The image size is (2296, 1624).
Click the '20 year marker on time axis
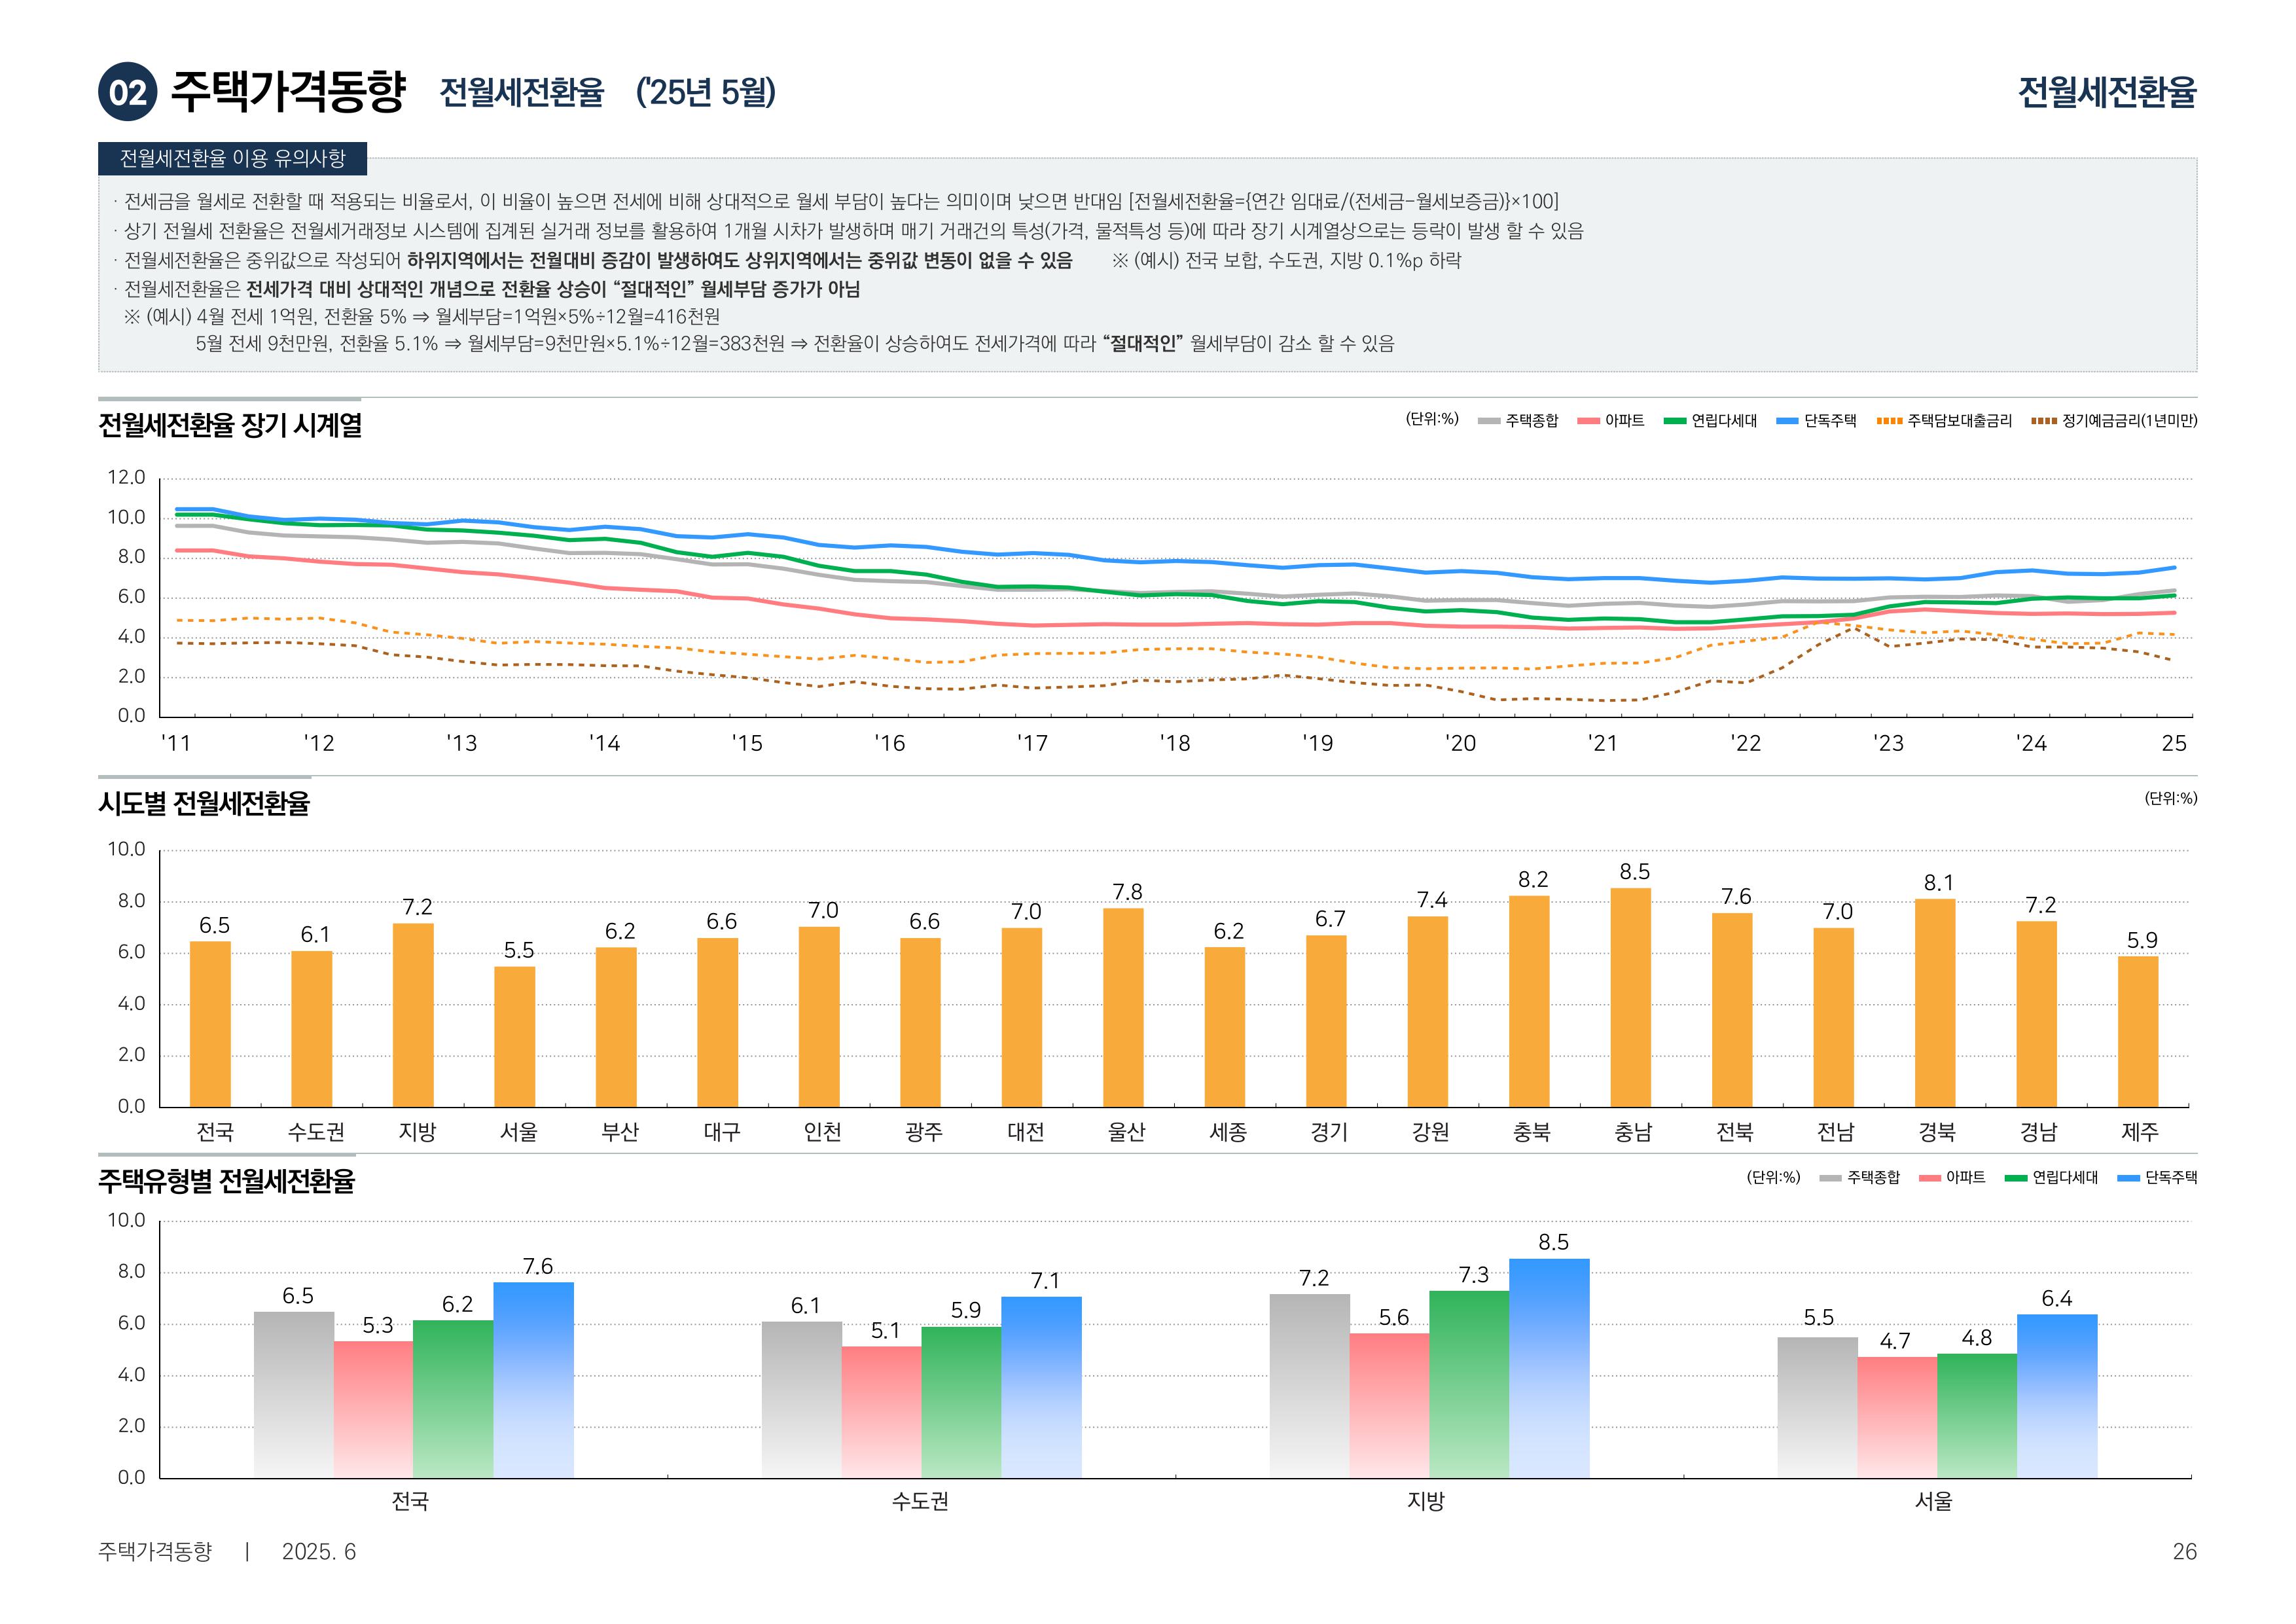coord(1460,743)
